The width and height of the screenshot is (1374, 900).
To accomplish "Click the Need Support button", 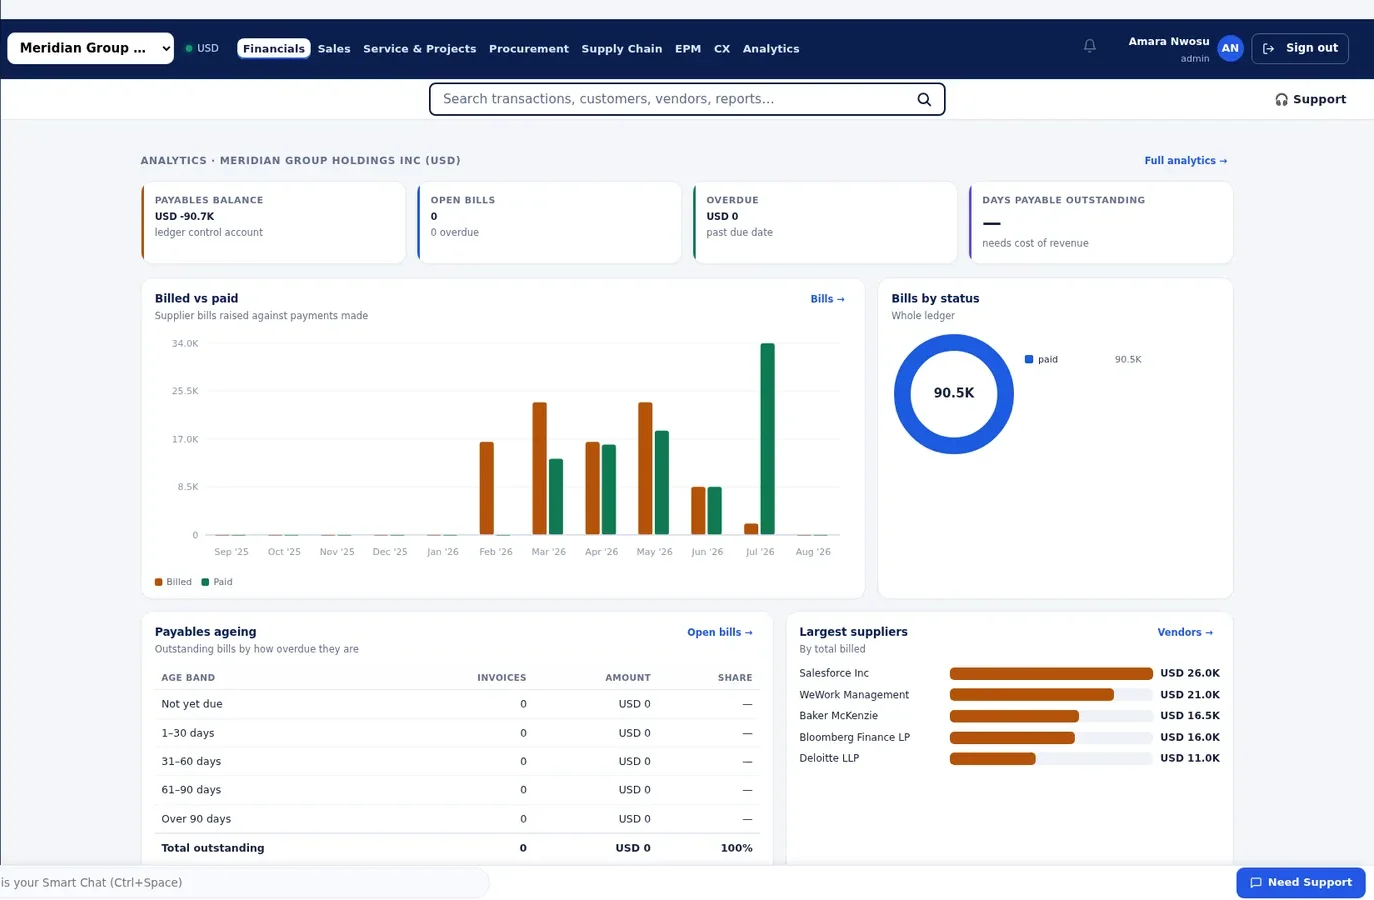I will pyautogui.click(x=1301, y=883).
